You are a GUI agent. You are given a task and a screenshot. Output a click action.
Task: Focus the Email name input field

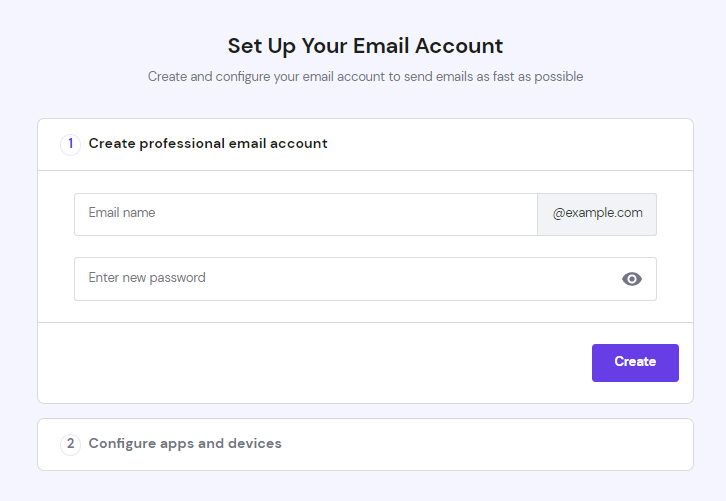click(x=306, y=214)
